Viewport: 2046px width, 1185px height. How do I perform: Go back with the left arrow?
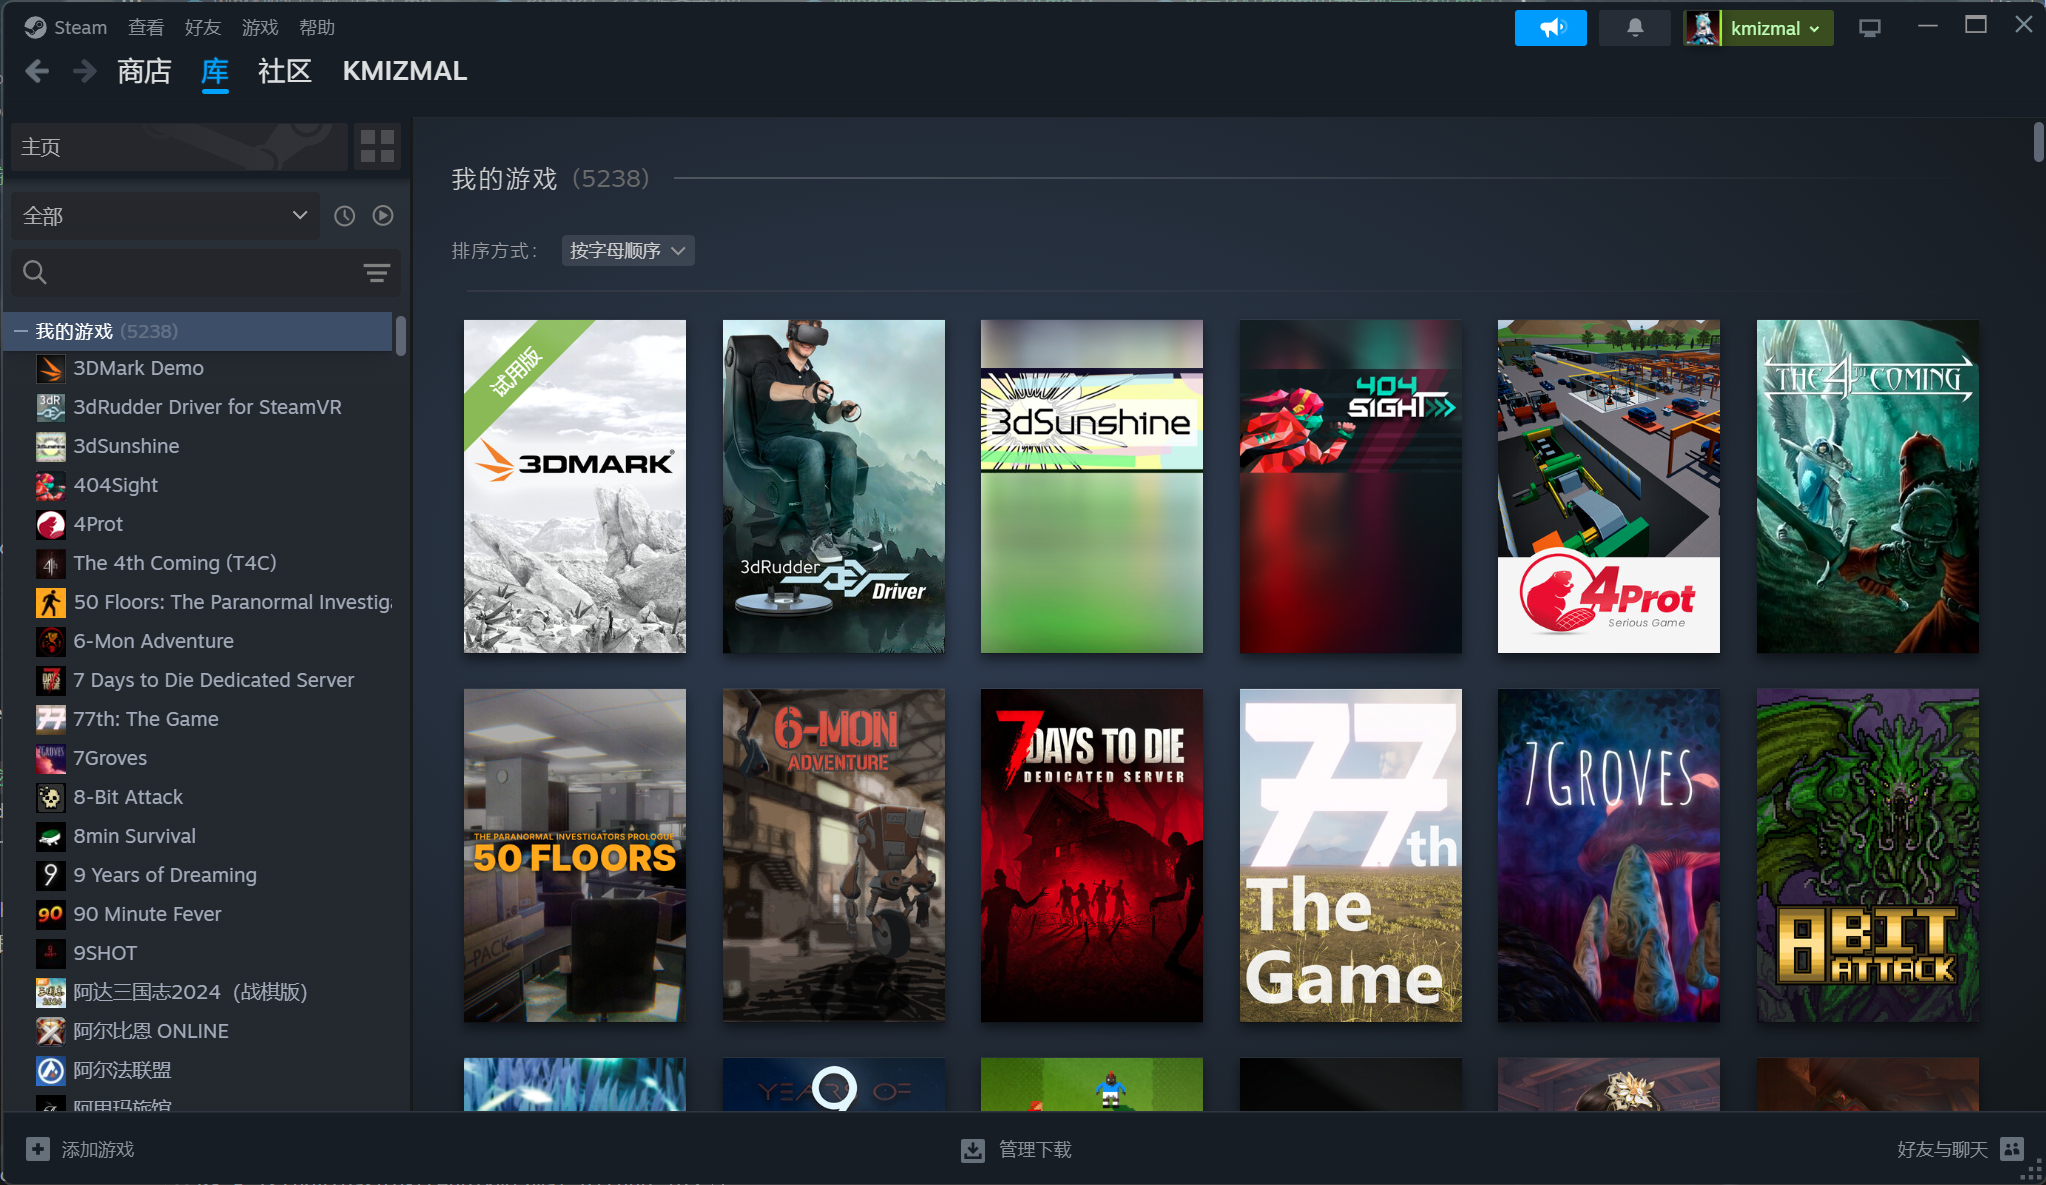click(x=37, y=71)
